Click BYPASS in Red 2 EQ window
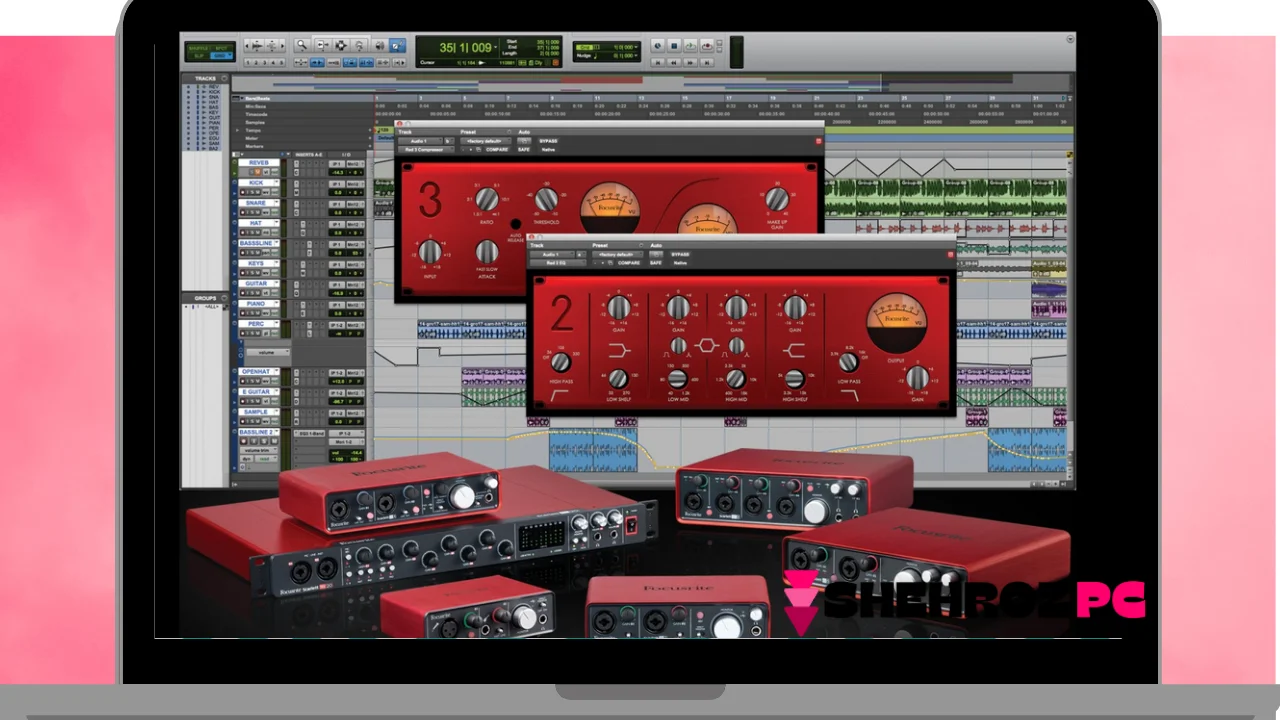This screenshot has width=1280, height=720. (x=680, y=254)
